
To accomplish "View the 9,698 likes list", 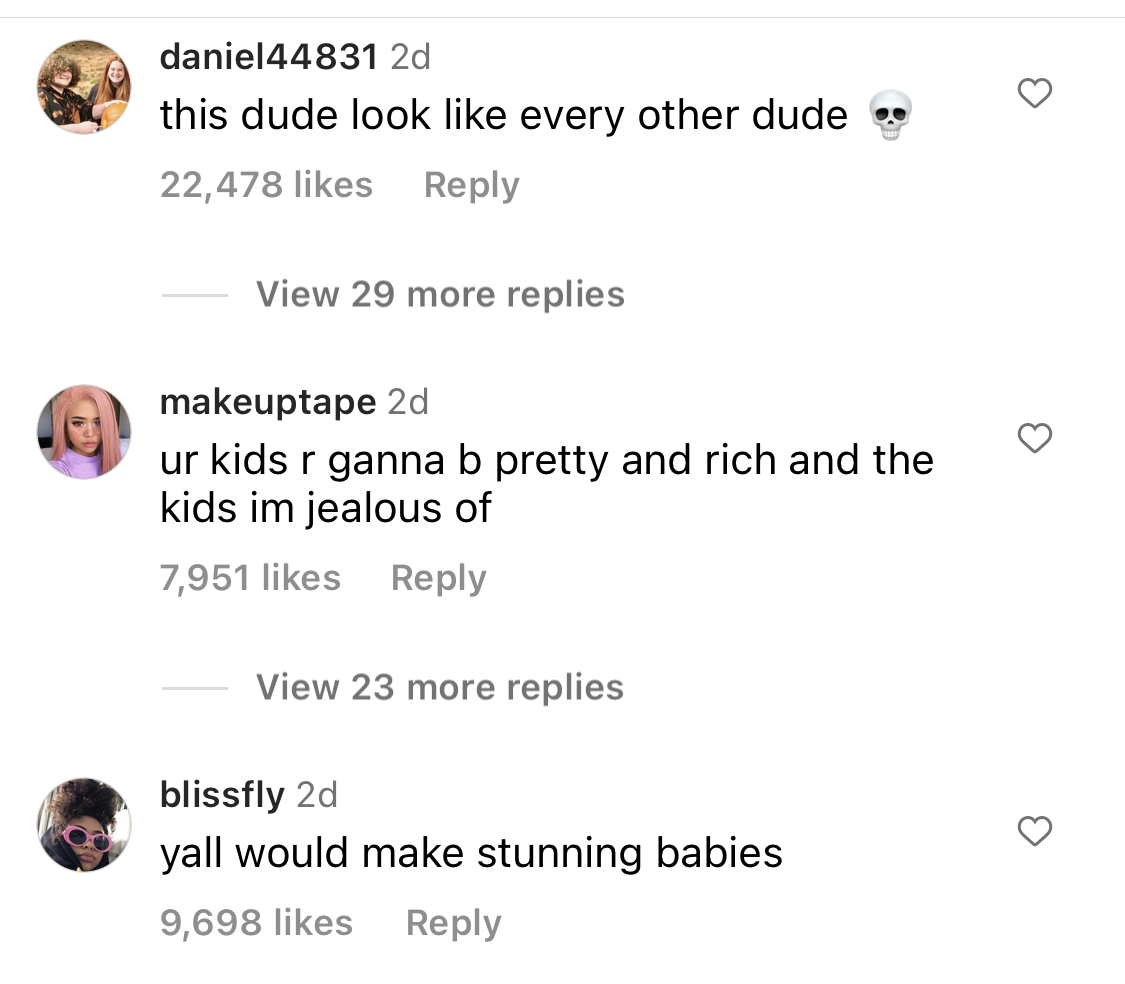I will pos(256,923).
